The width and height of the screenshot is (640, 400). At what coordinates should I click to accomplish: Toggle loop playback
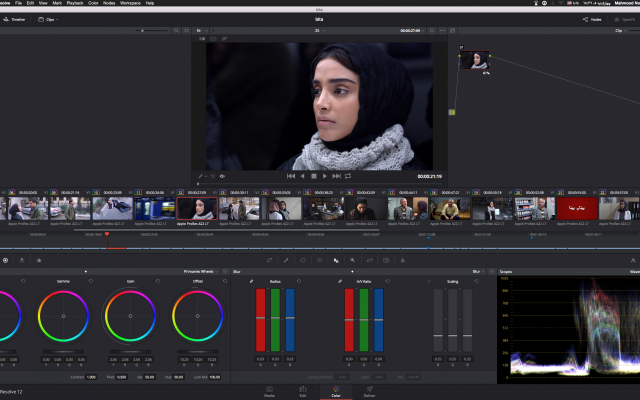pos(348,176)
